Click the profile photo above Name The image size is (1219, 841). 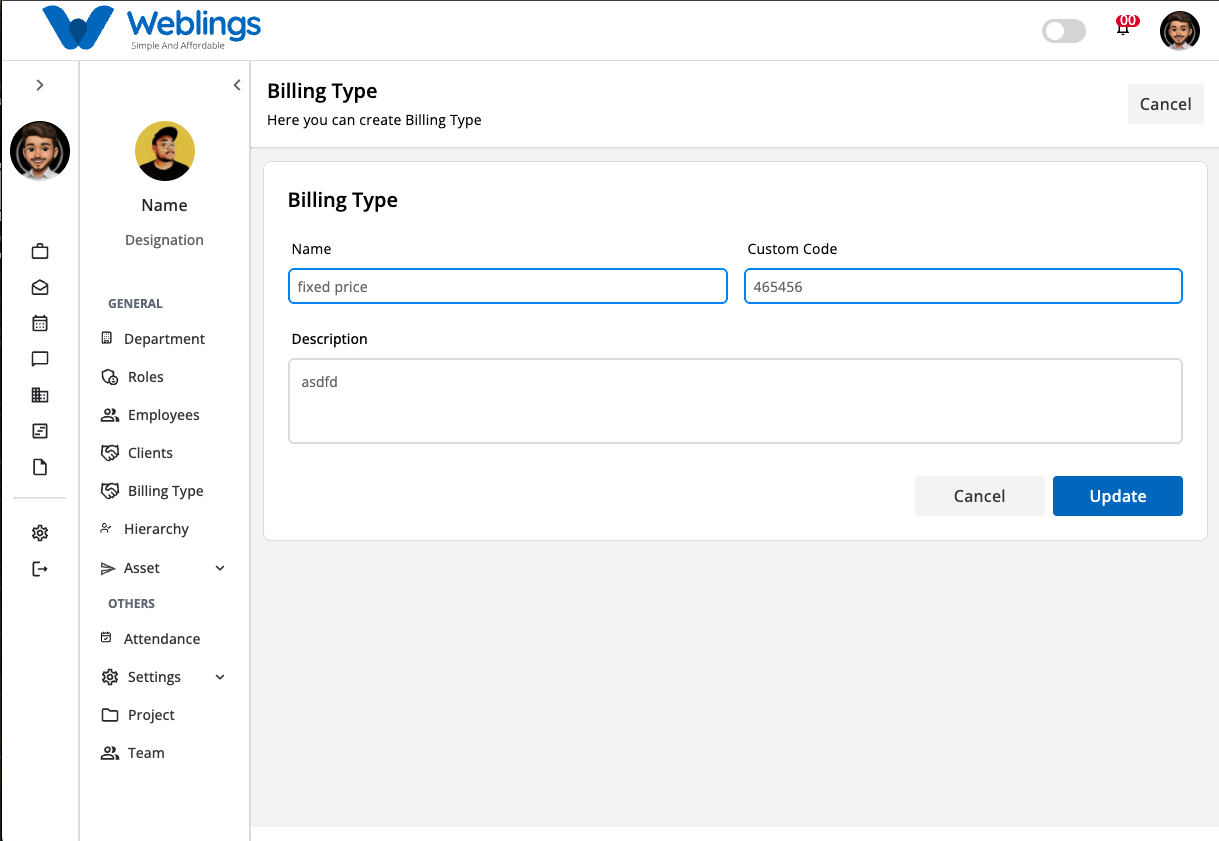click(165, 151)
